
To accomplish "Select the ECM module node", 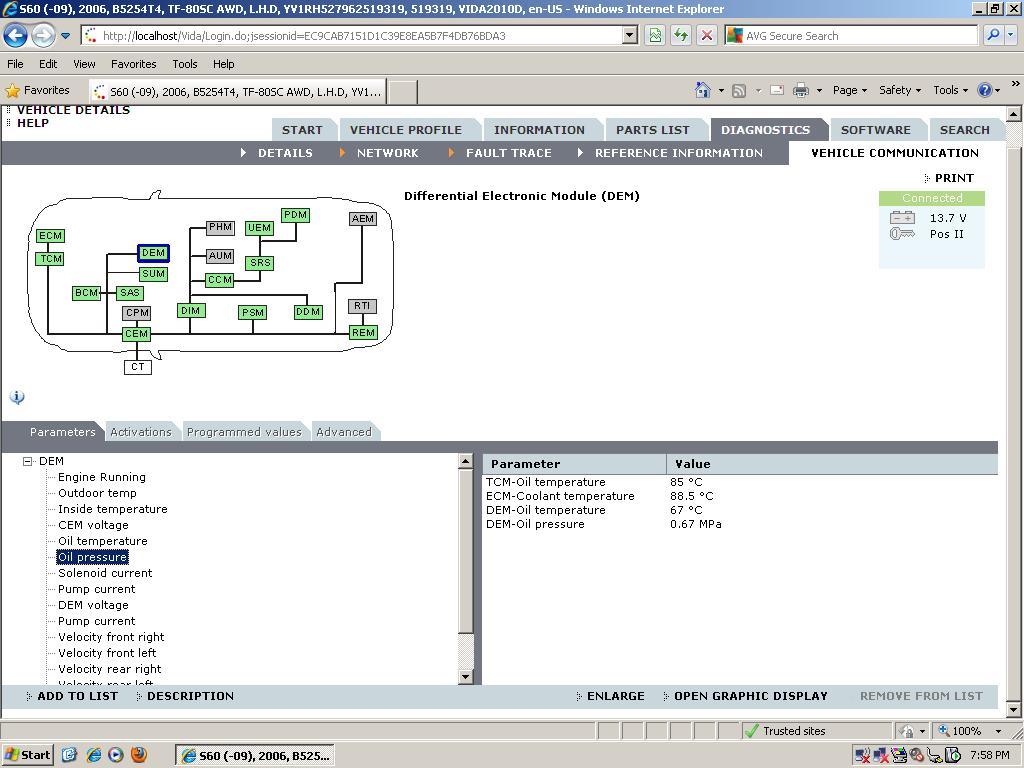I will (x=50, y=236).
